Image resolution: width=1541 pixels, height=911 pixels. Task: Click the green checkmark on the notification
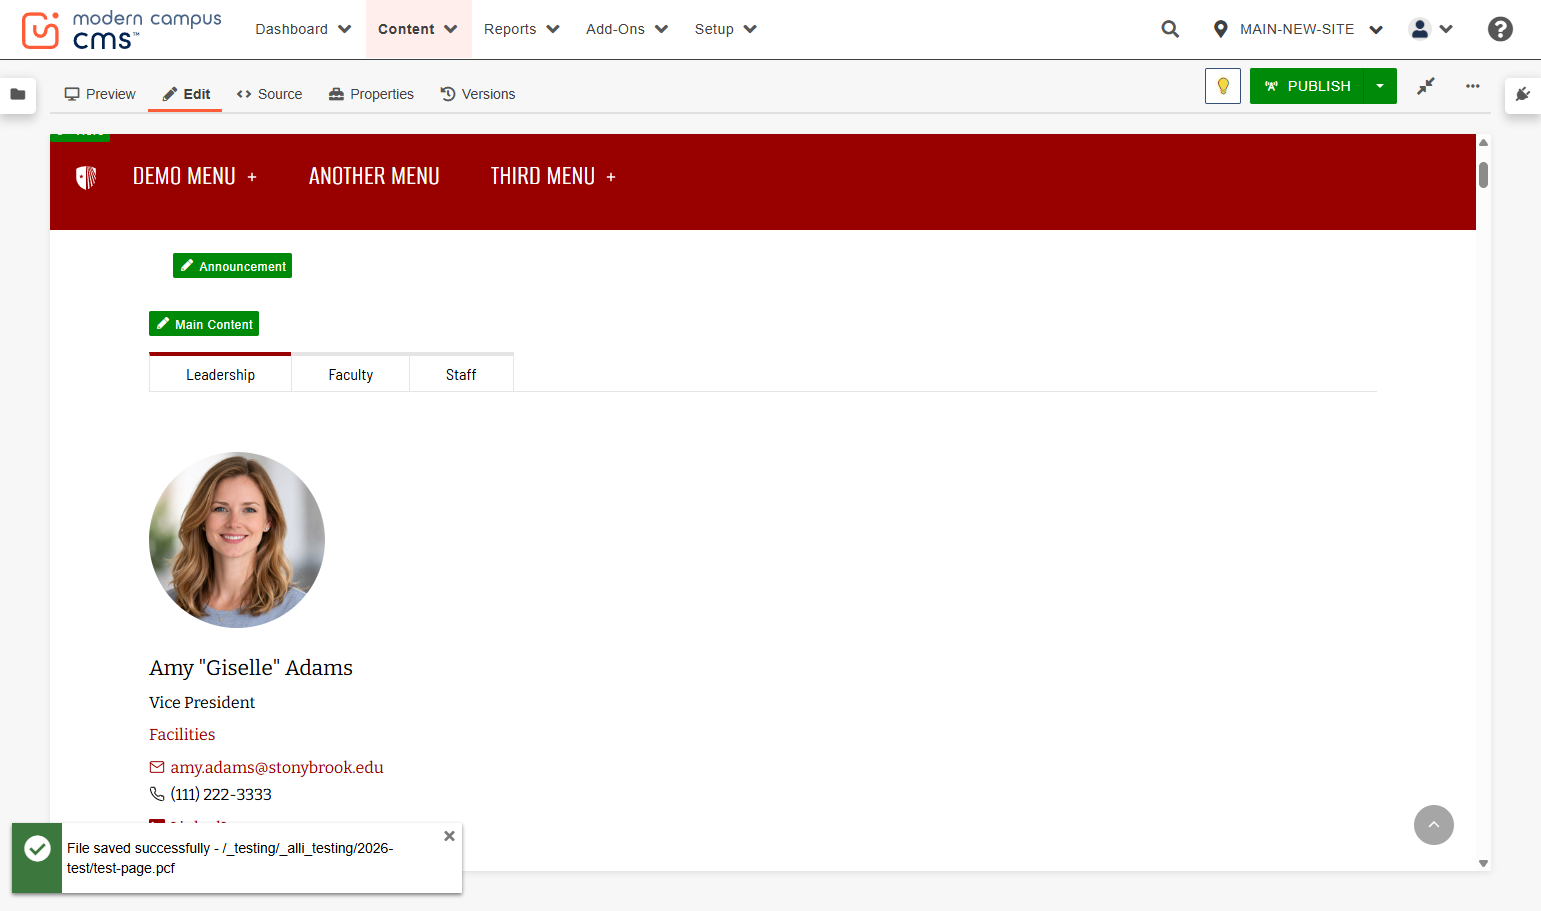[x=37, y=849]
